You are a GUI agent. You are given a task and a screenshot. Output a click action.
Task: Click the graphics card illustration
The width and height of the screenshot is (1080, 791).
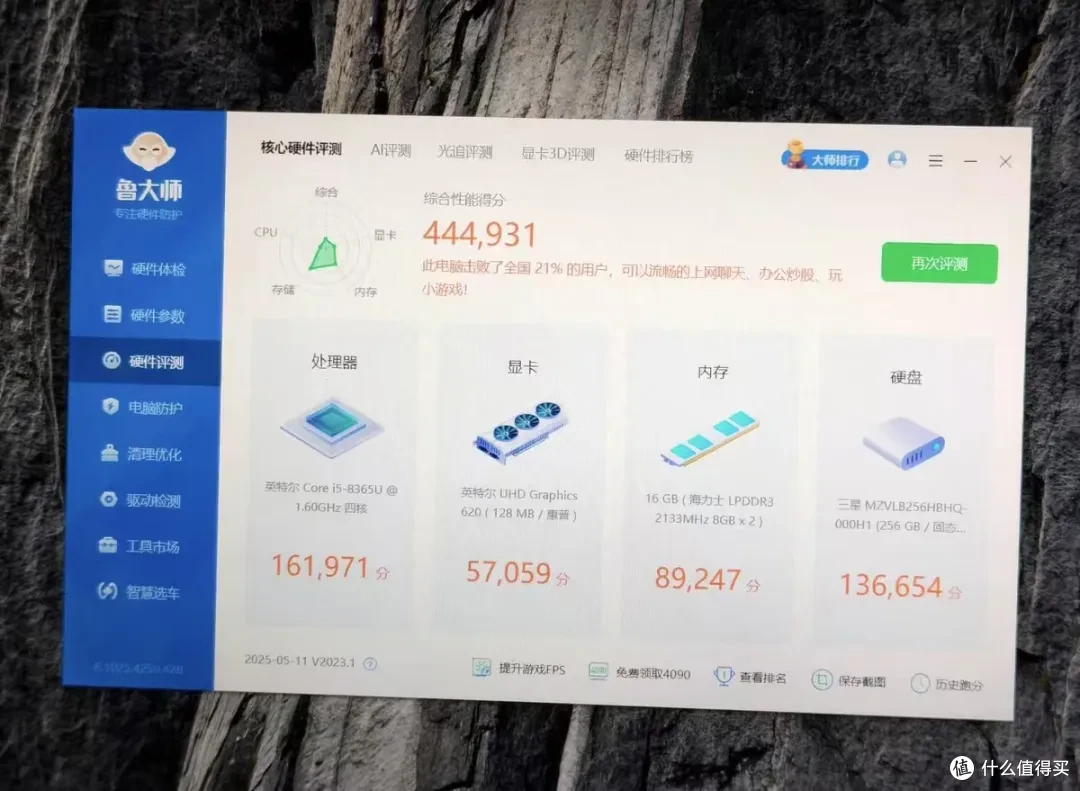pos(521,432)
